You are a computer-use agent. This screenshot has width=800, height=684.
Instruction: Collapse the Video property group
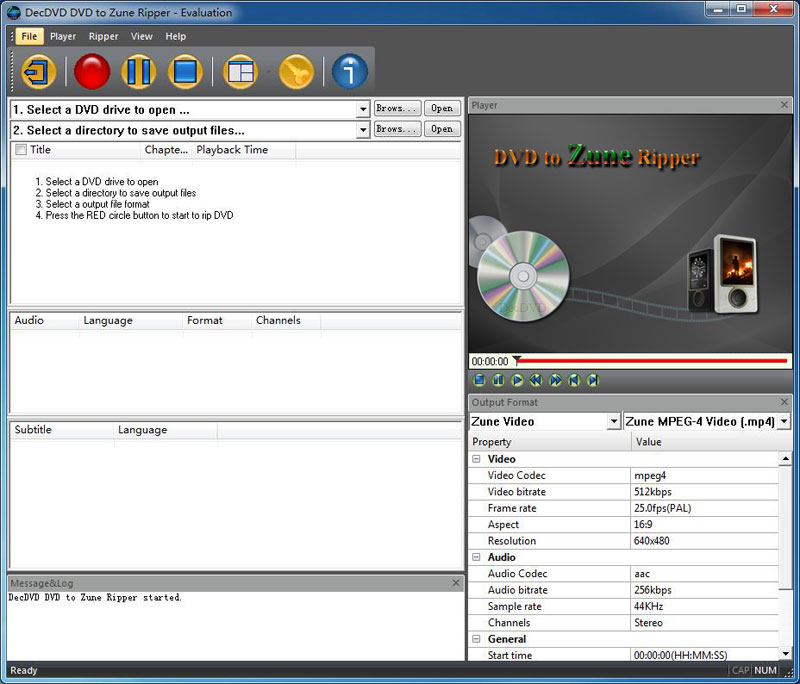pos(476,459)
